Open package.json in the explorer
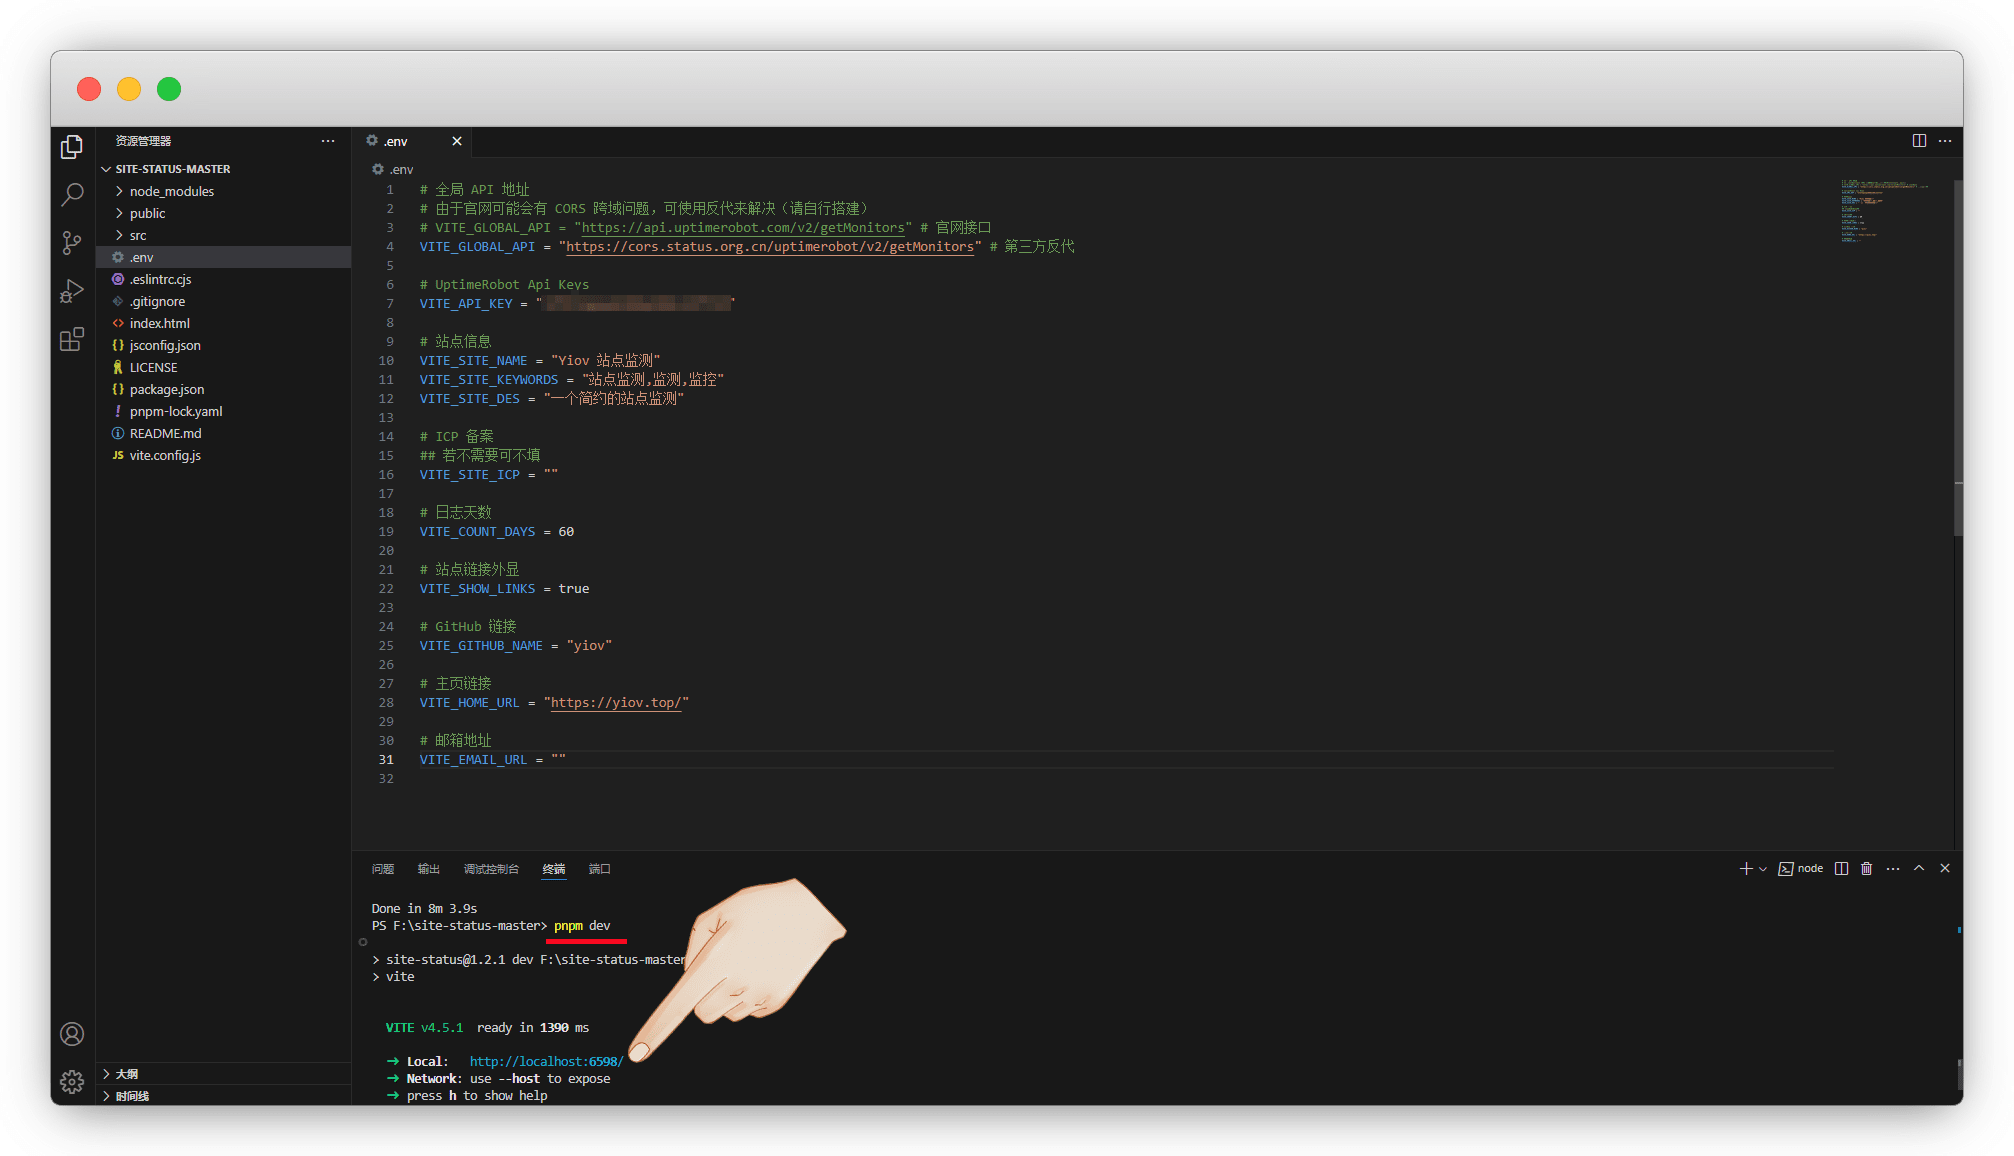 (166, 389)
